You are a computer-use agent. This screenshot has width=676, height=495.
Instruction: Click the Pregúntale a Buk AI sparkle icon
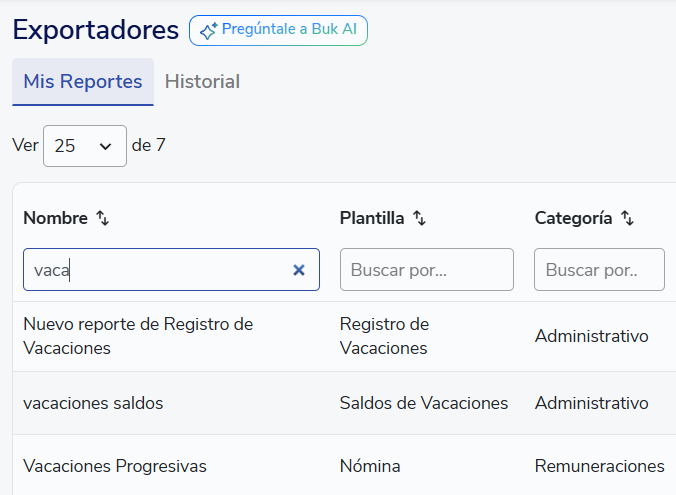pyautogui.click(x=208, y=31)
